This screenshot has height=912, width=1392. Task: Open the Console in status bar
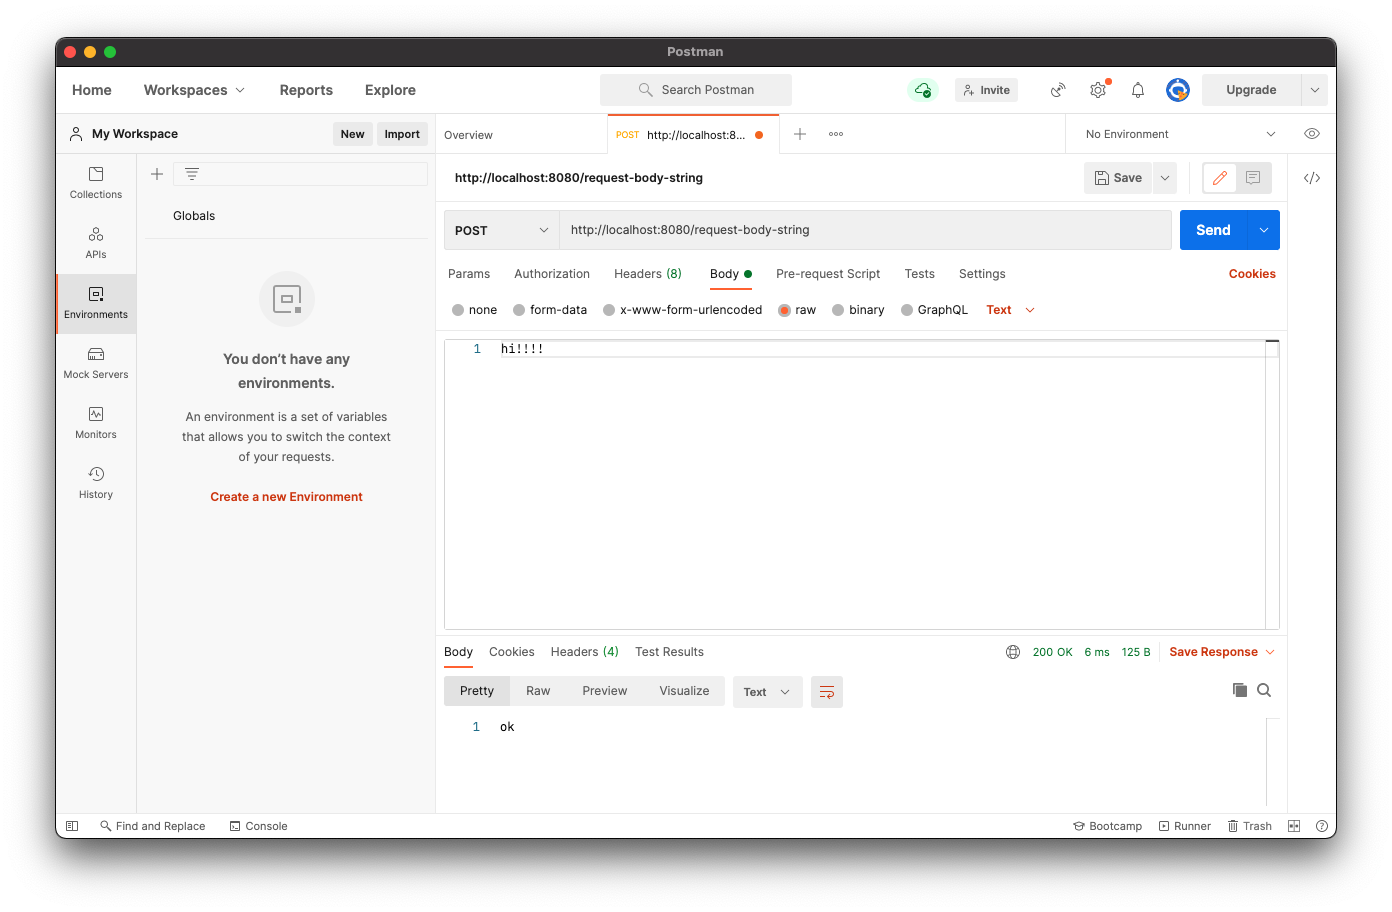click(x=258, y=826)
